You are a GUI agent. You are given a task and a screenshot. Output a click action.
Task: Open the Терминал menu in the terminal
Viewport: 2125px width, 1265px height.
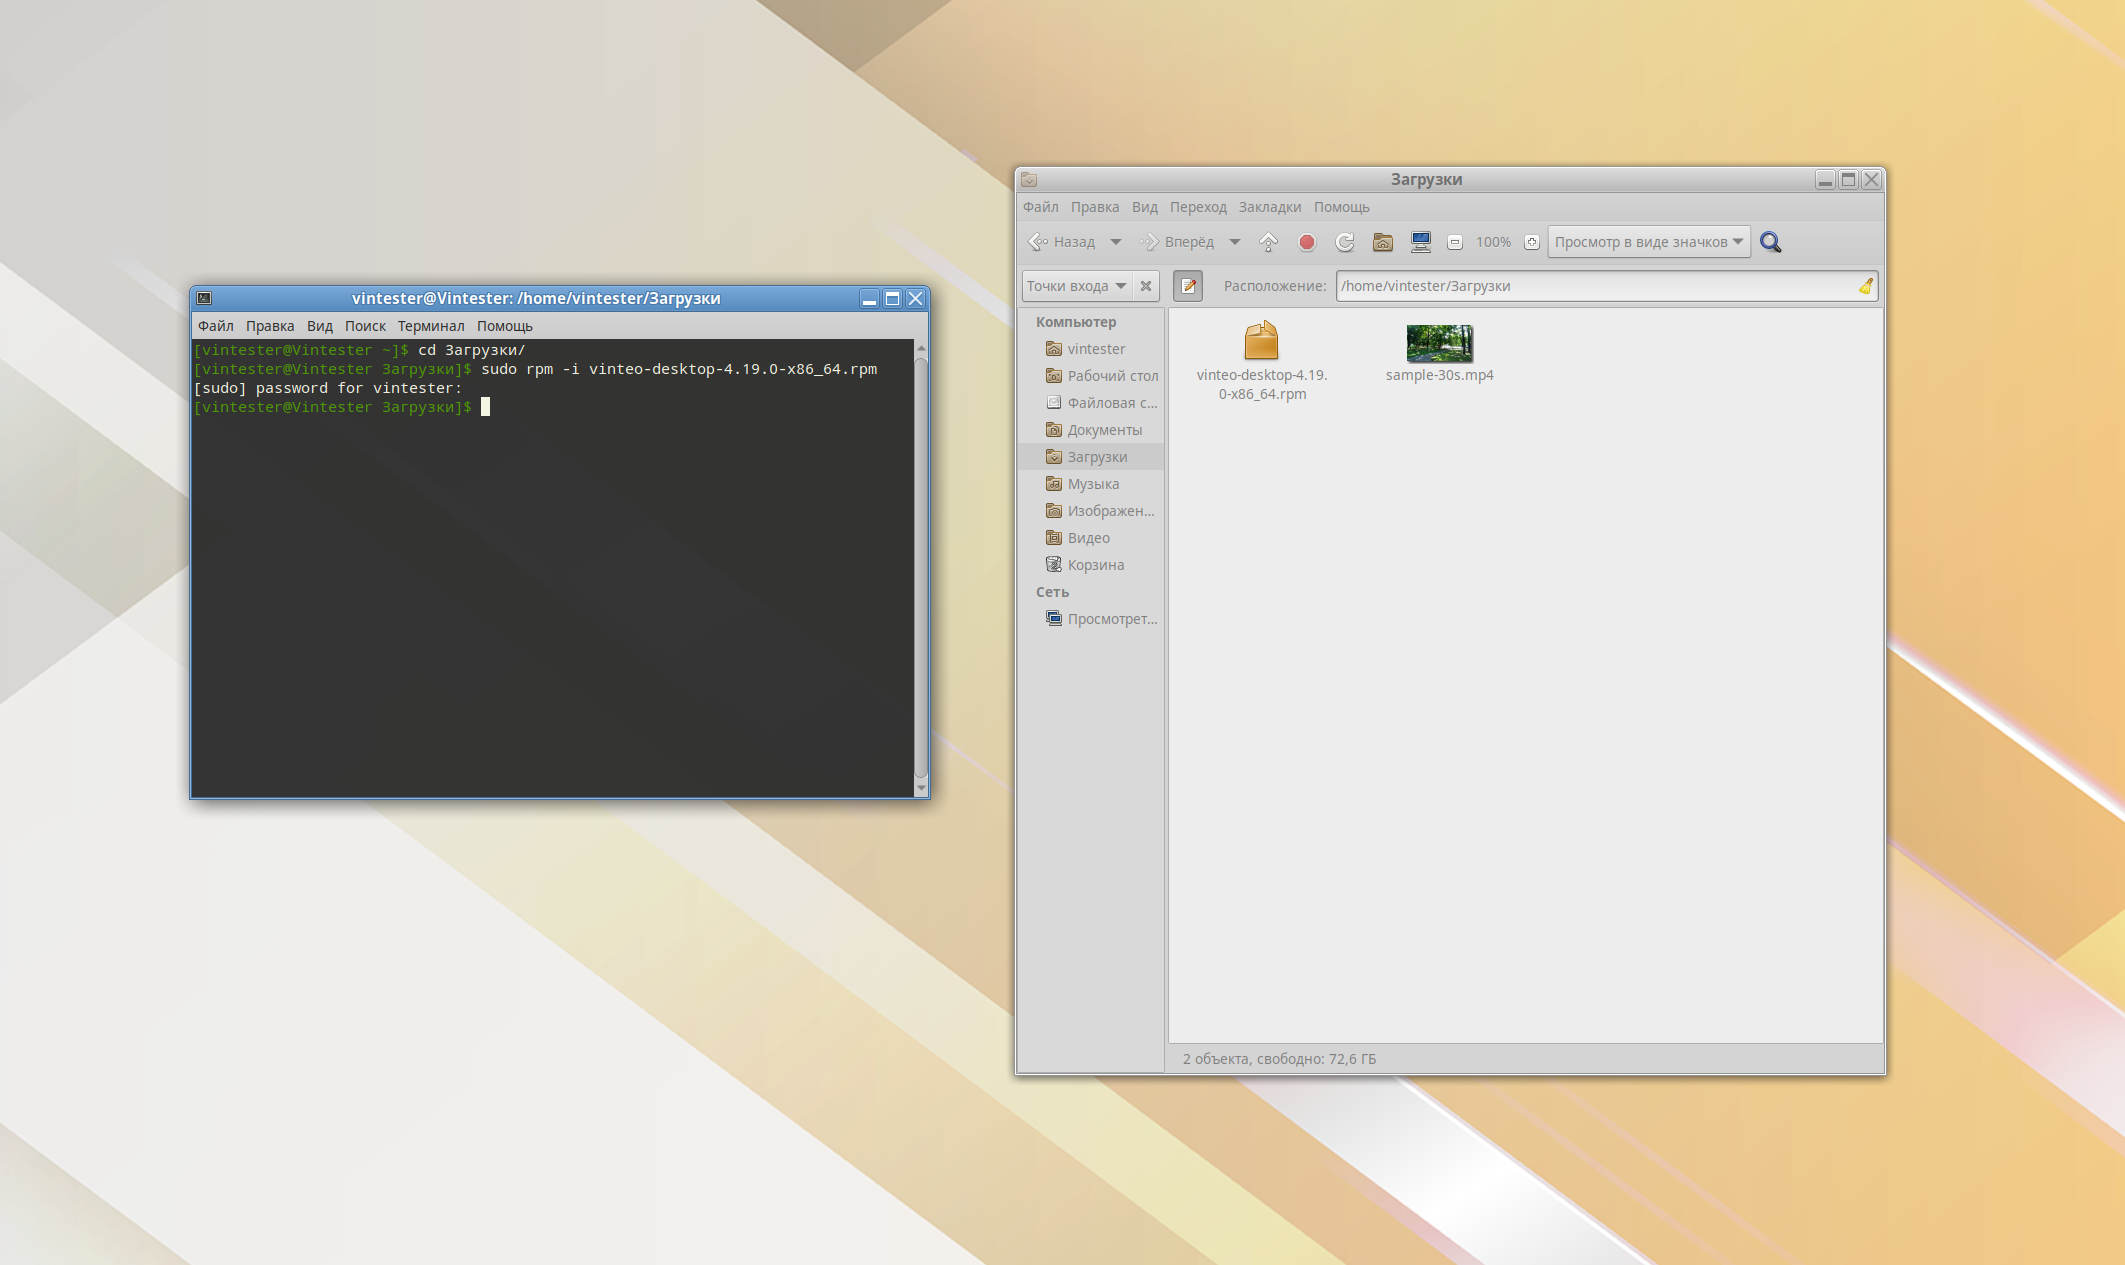click(x=430, y=326)
